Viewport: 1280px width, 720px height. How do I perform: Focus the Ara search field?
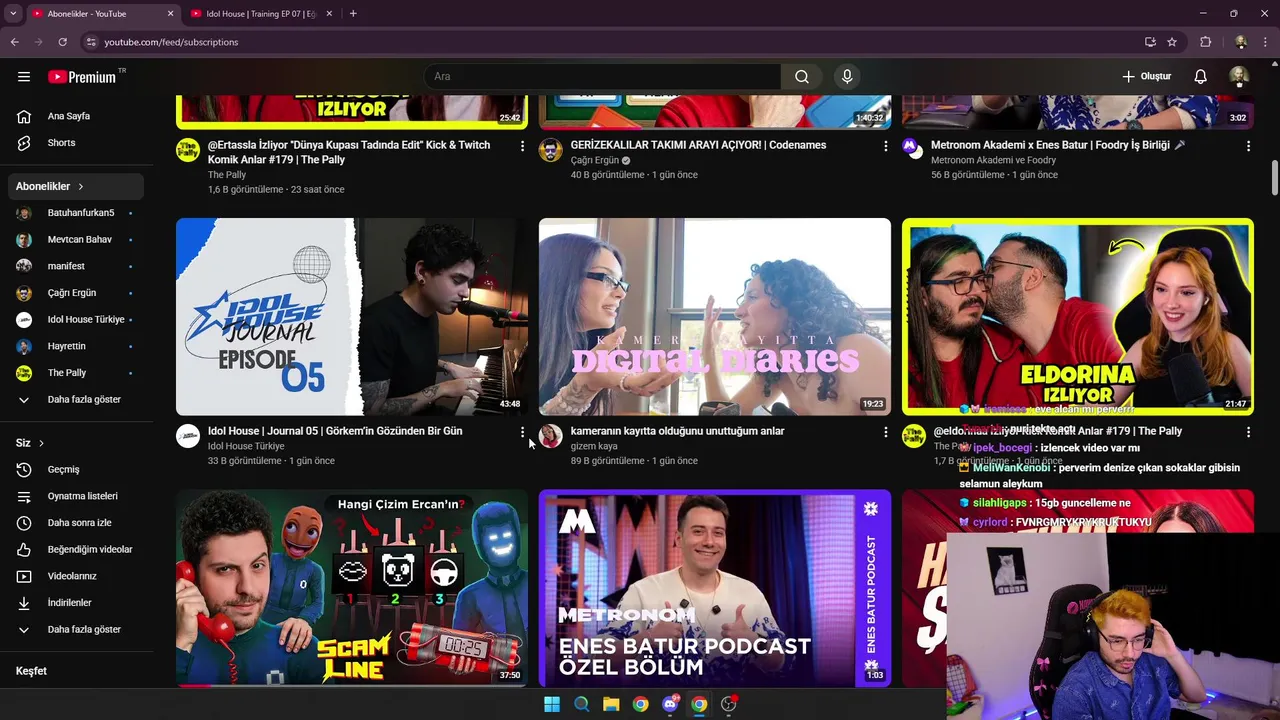tap(603, 77)
